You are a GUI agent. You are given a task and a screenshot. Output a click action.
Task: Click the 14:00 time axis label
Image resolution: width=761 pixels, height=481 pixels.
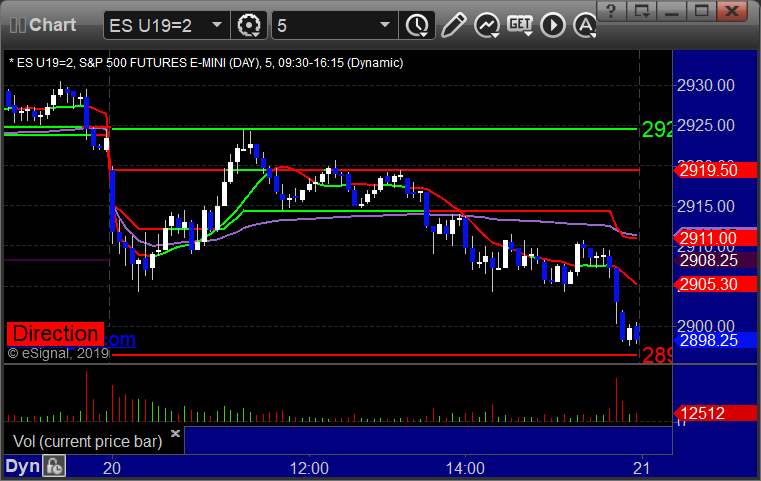465,468
